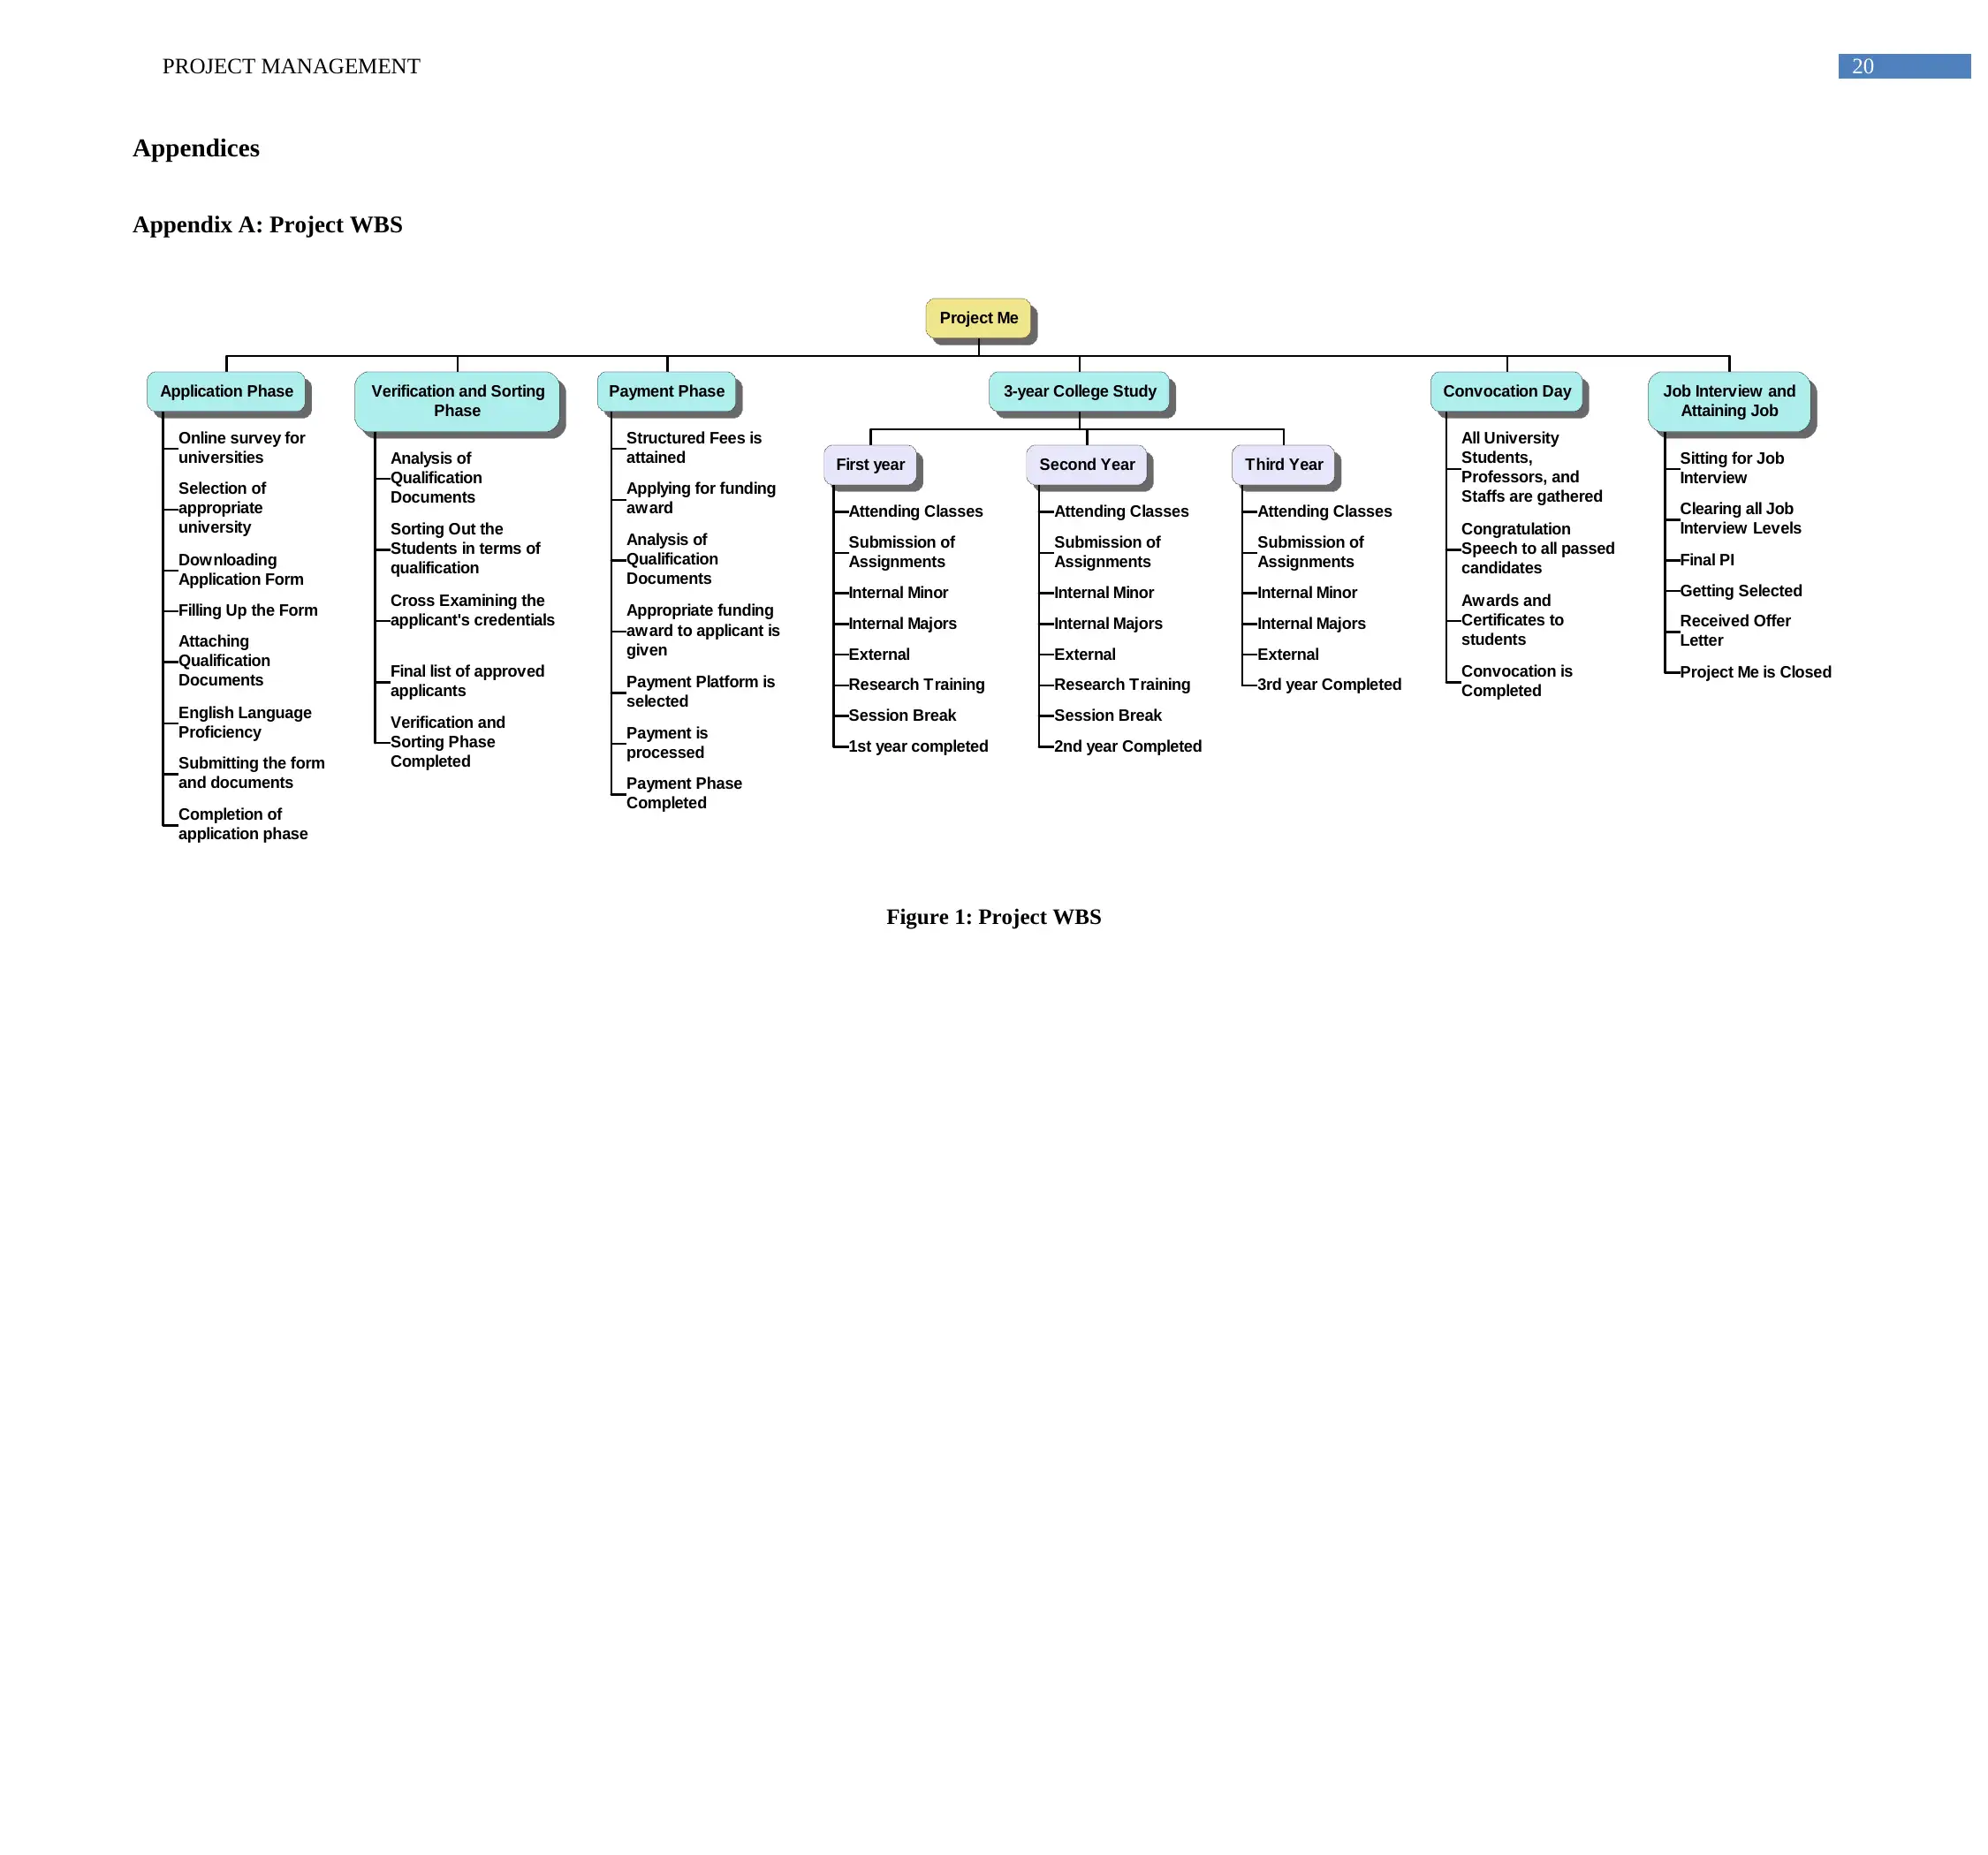Click the Project Me root node

click(x=982, y=317)
